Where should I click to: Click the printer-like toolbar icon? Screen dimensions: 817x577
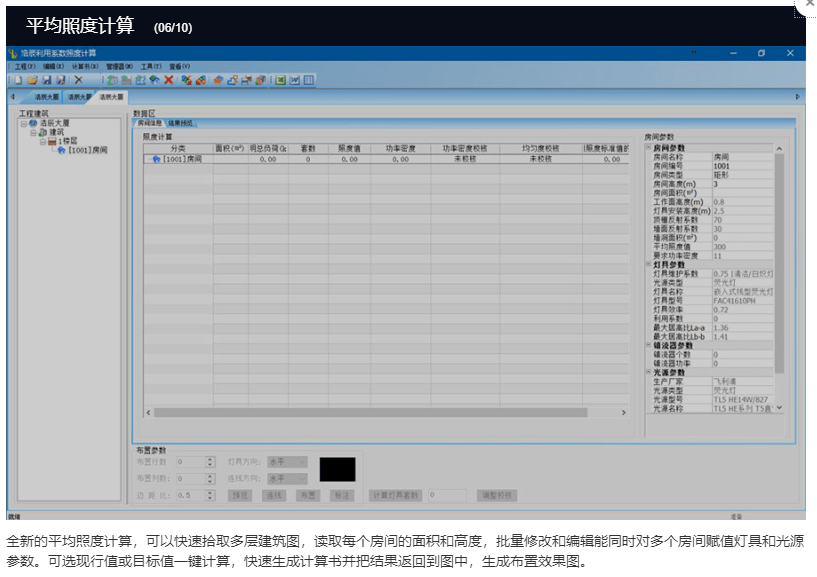click(246, 80)
